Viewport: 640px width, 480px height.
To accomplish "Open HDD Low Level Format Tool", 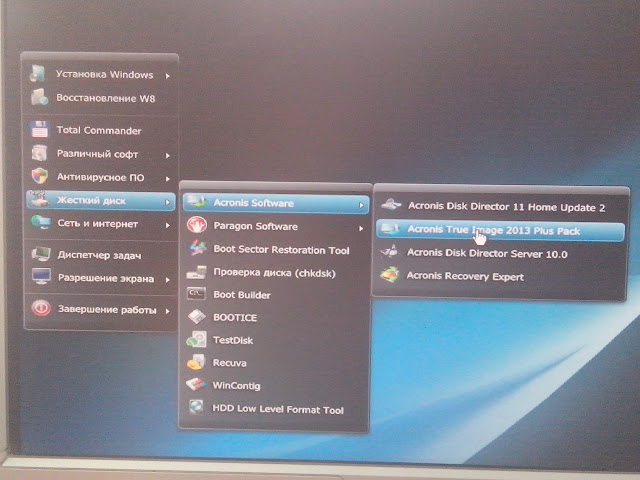I will pos(276,409).
